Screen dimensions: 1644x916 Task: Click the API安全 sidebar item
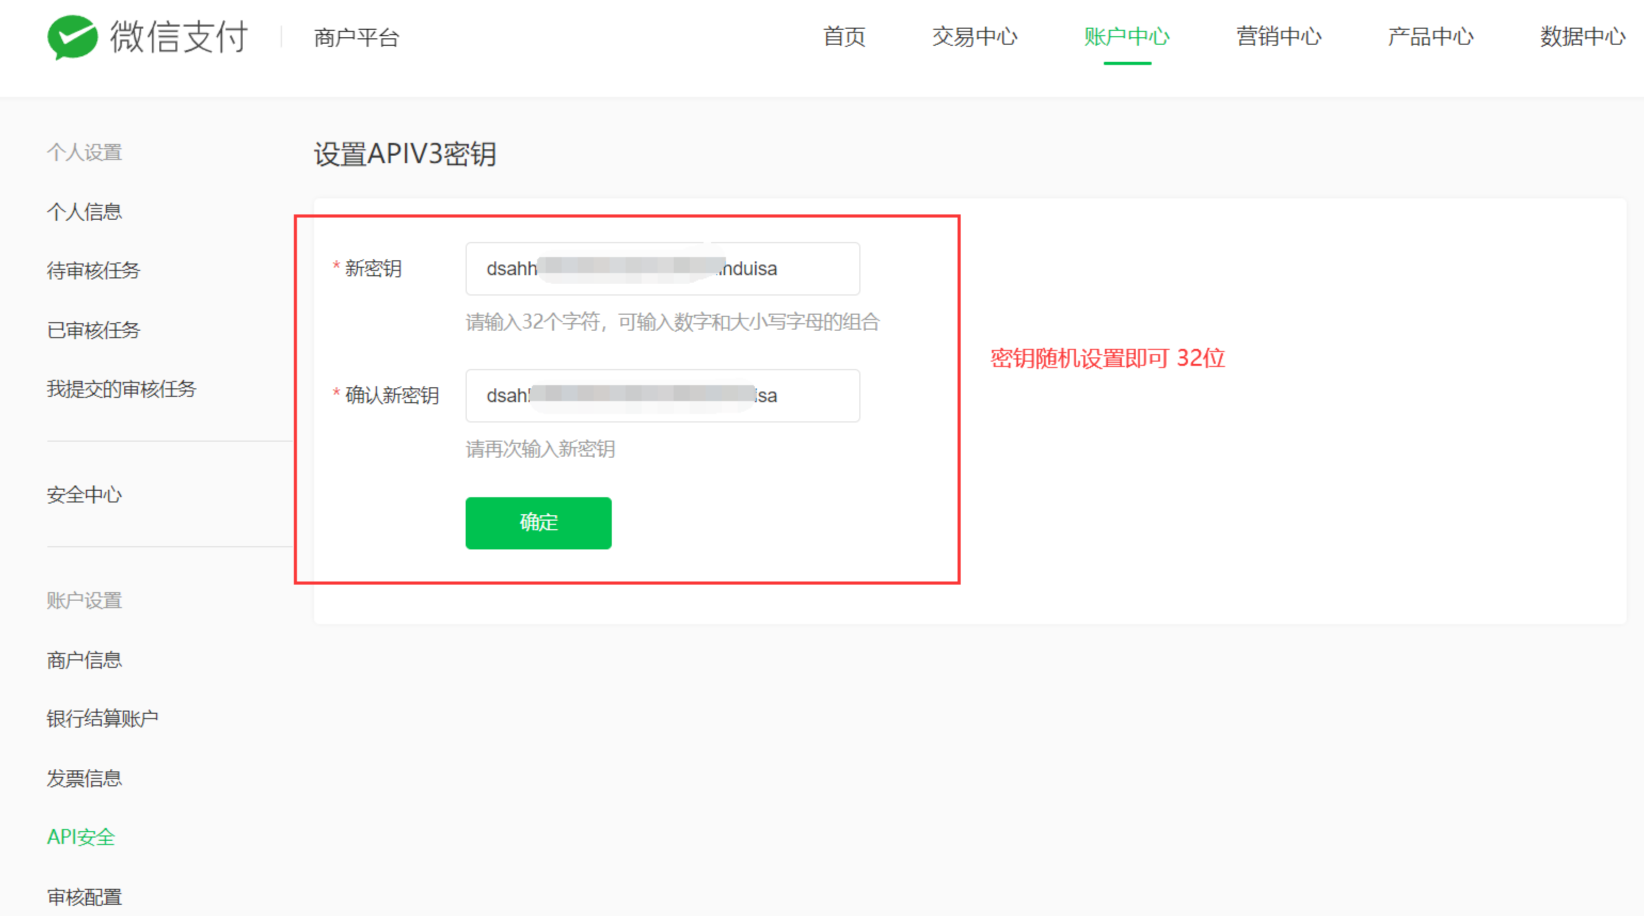click(81, 837)
